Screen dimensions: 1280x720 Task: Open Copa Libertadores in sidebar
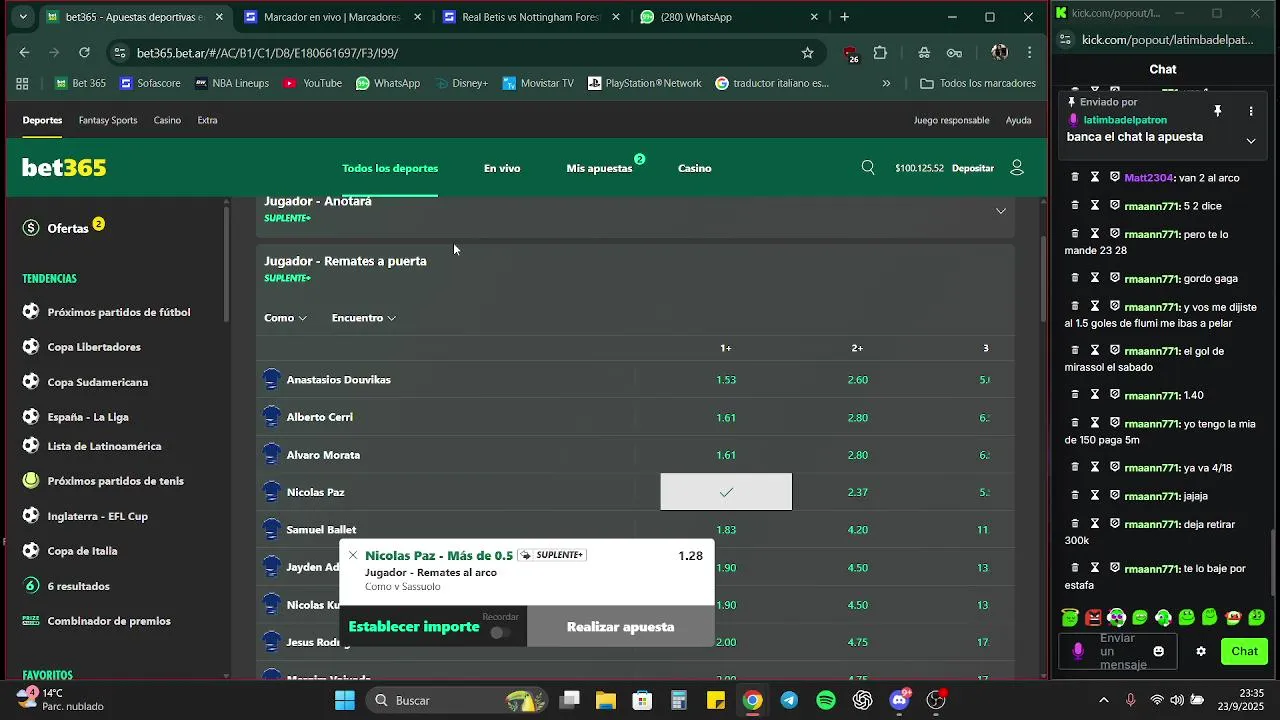(94, 347)
